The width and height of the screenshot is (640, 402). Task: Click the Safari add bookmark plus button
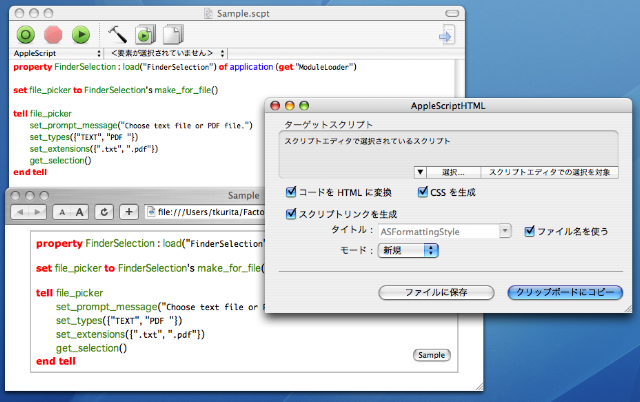[129, 212]
